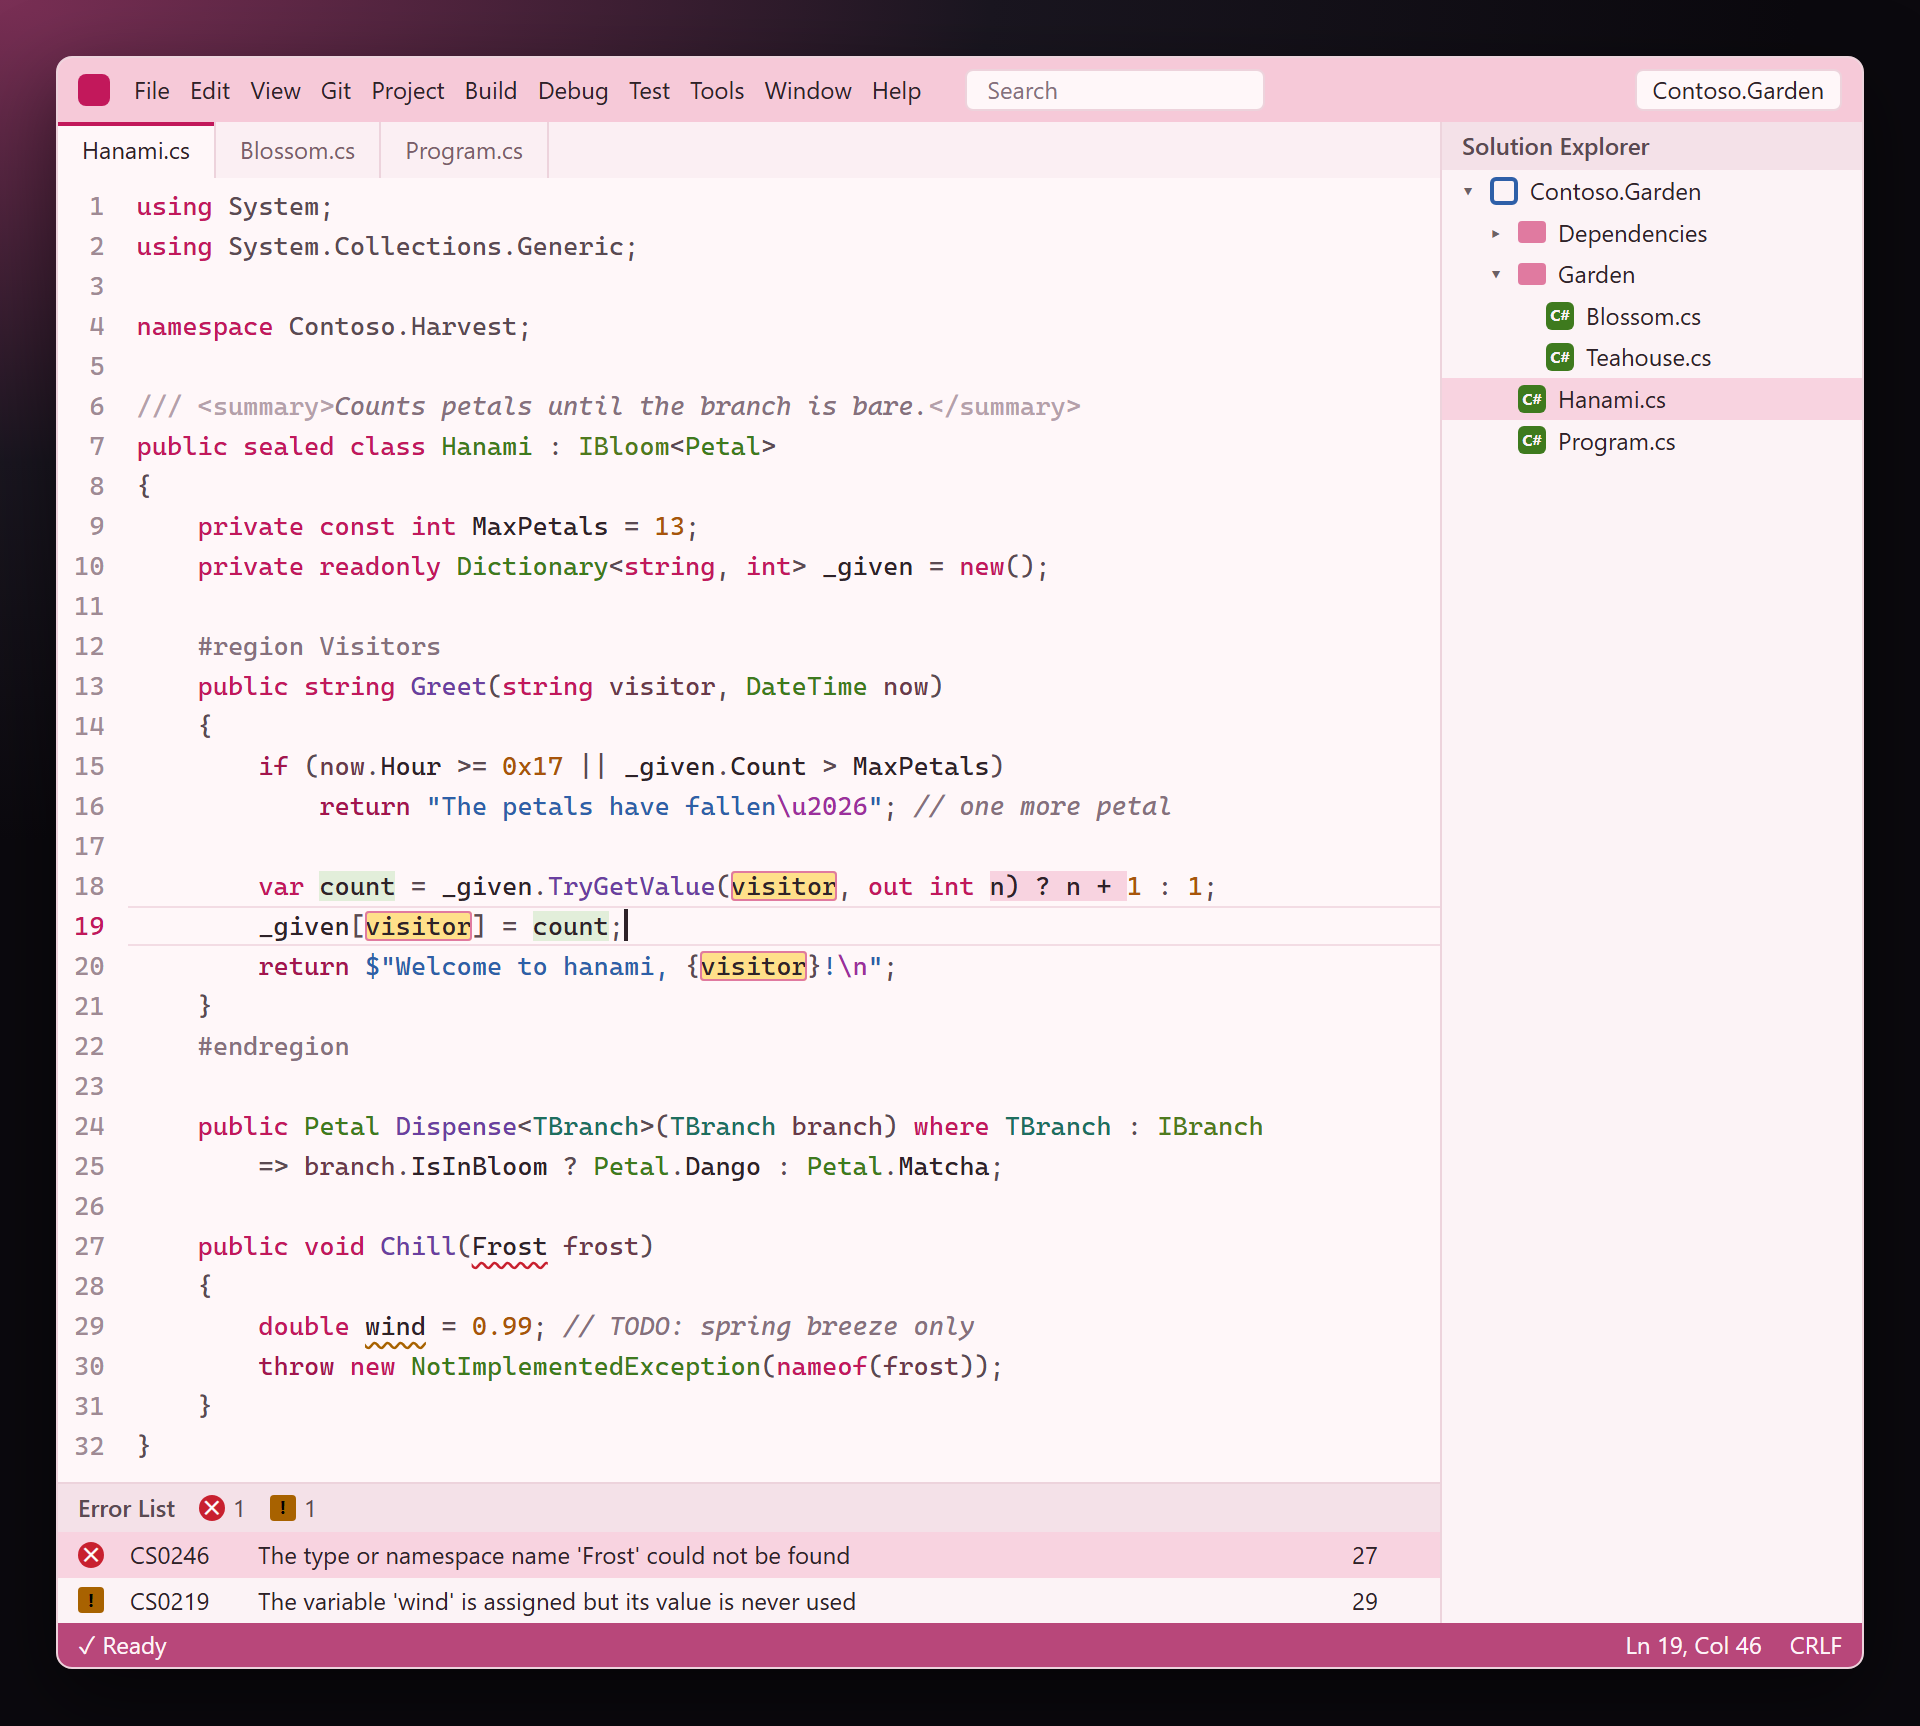Switch to the Blossom.cs tab
Screen dimensions: 1920x1726
point(297,150)
